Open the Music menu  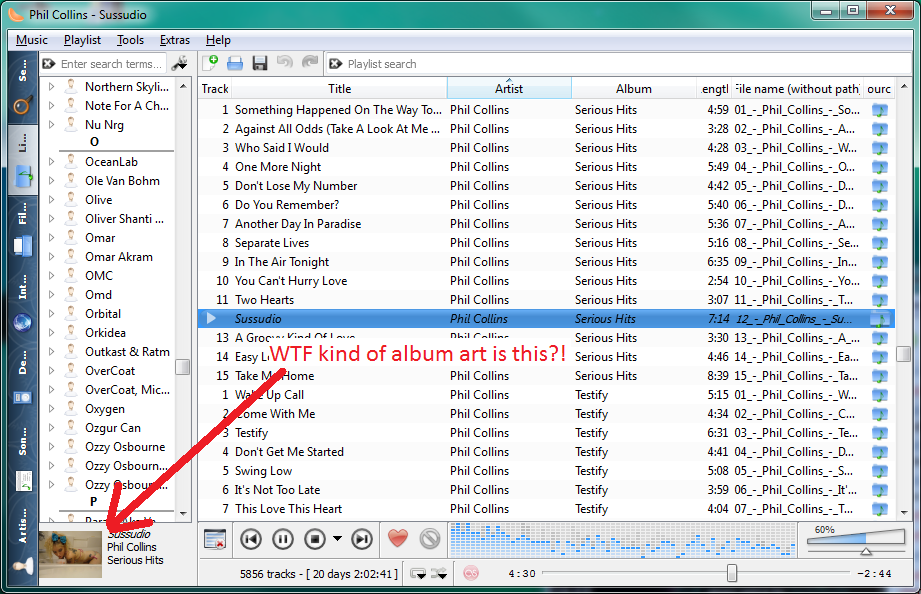click(x=32, y=40)
